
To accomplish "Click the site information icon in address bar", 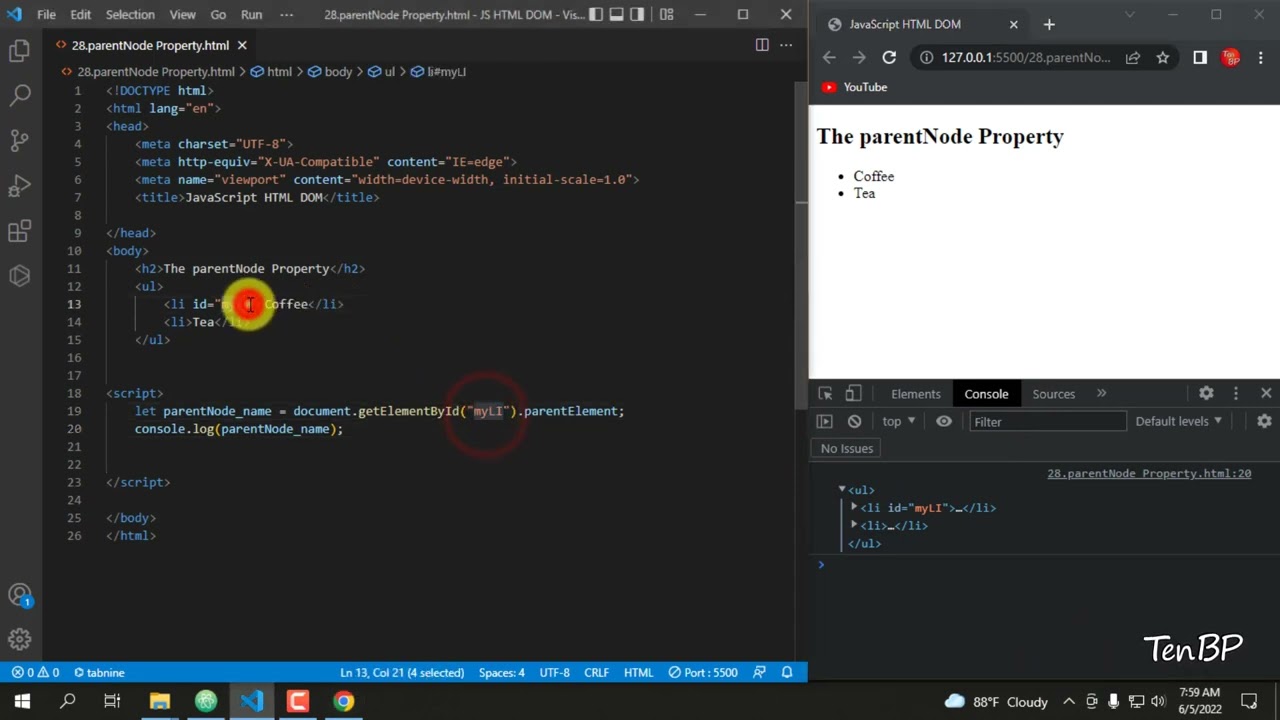I will (x=926, y=57).
